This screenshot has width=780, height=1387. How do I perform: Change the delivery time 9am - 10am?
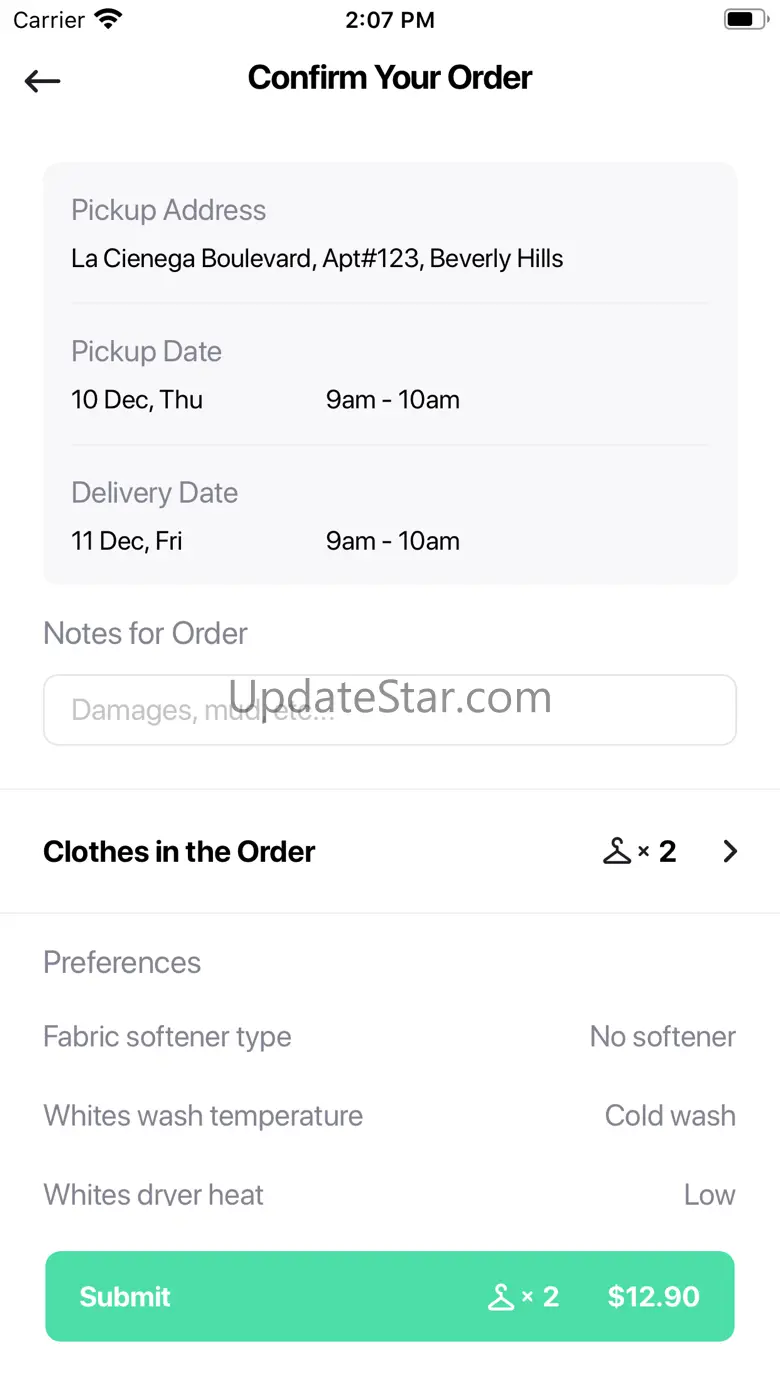coord(393,541)
